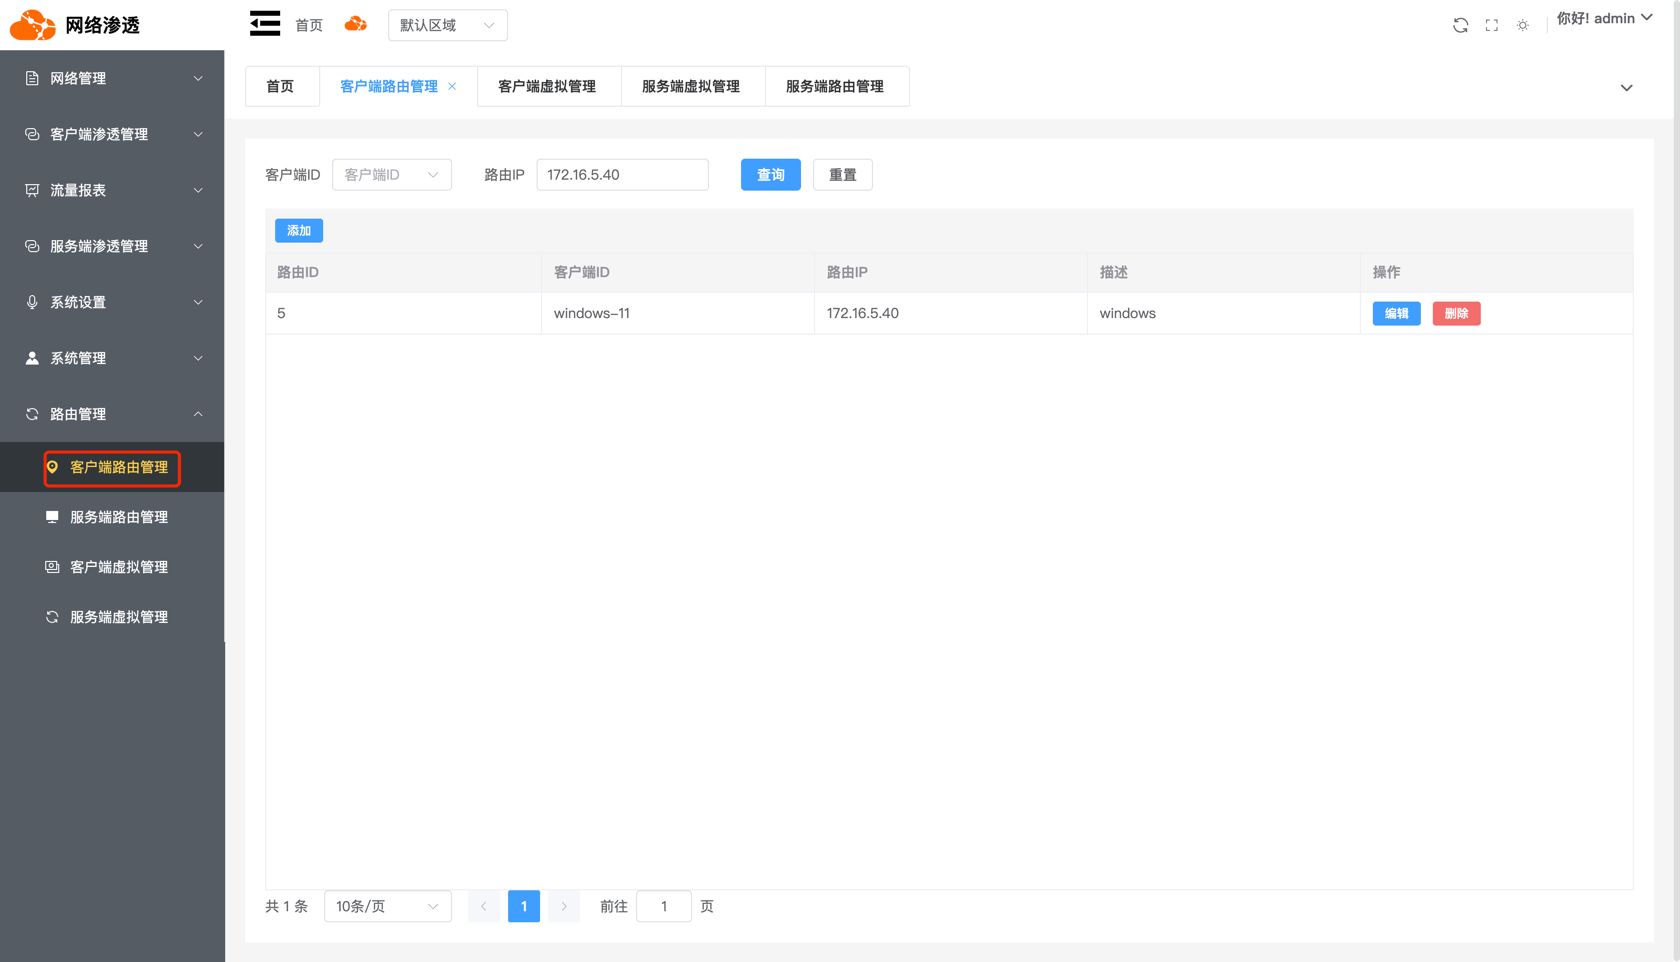Screen dimensions: 1680x962
Task: Enter fullscreen mode using the expand icon
Action: 1491,25
